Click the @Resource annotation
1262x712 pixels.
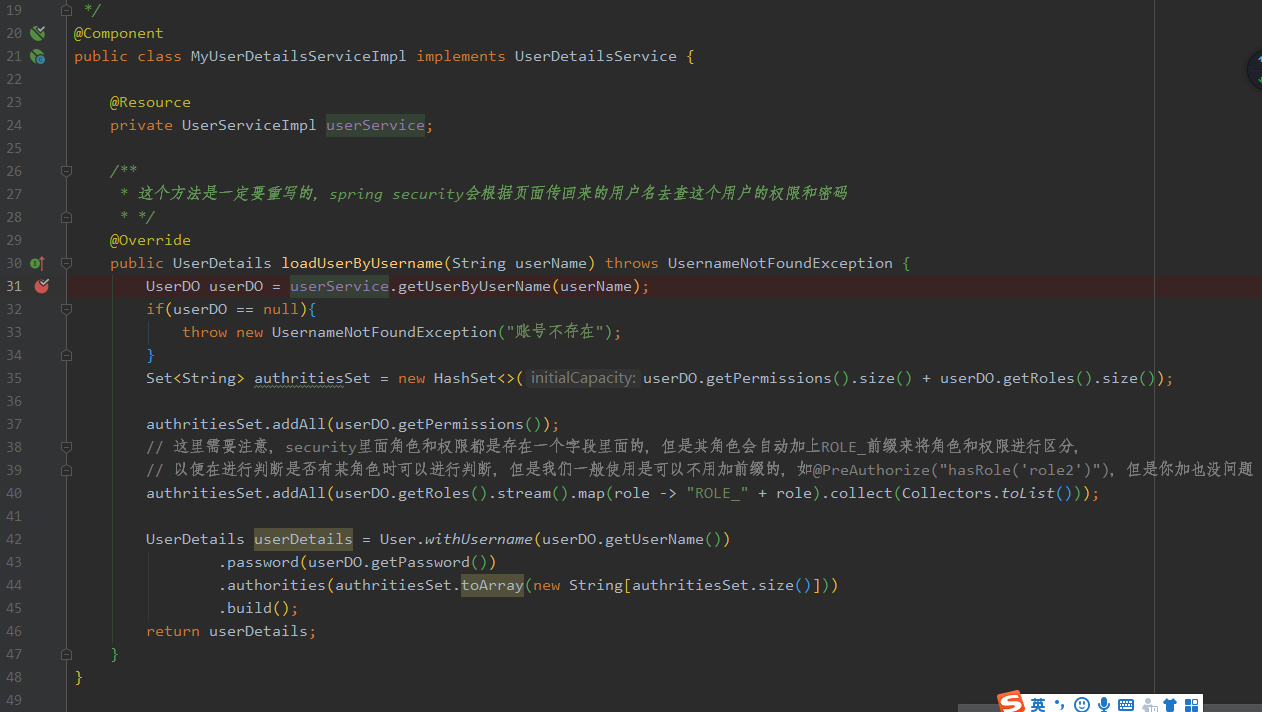(150, 102)
